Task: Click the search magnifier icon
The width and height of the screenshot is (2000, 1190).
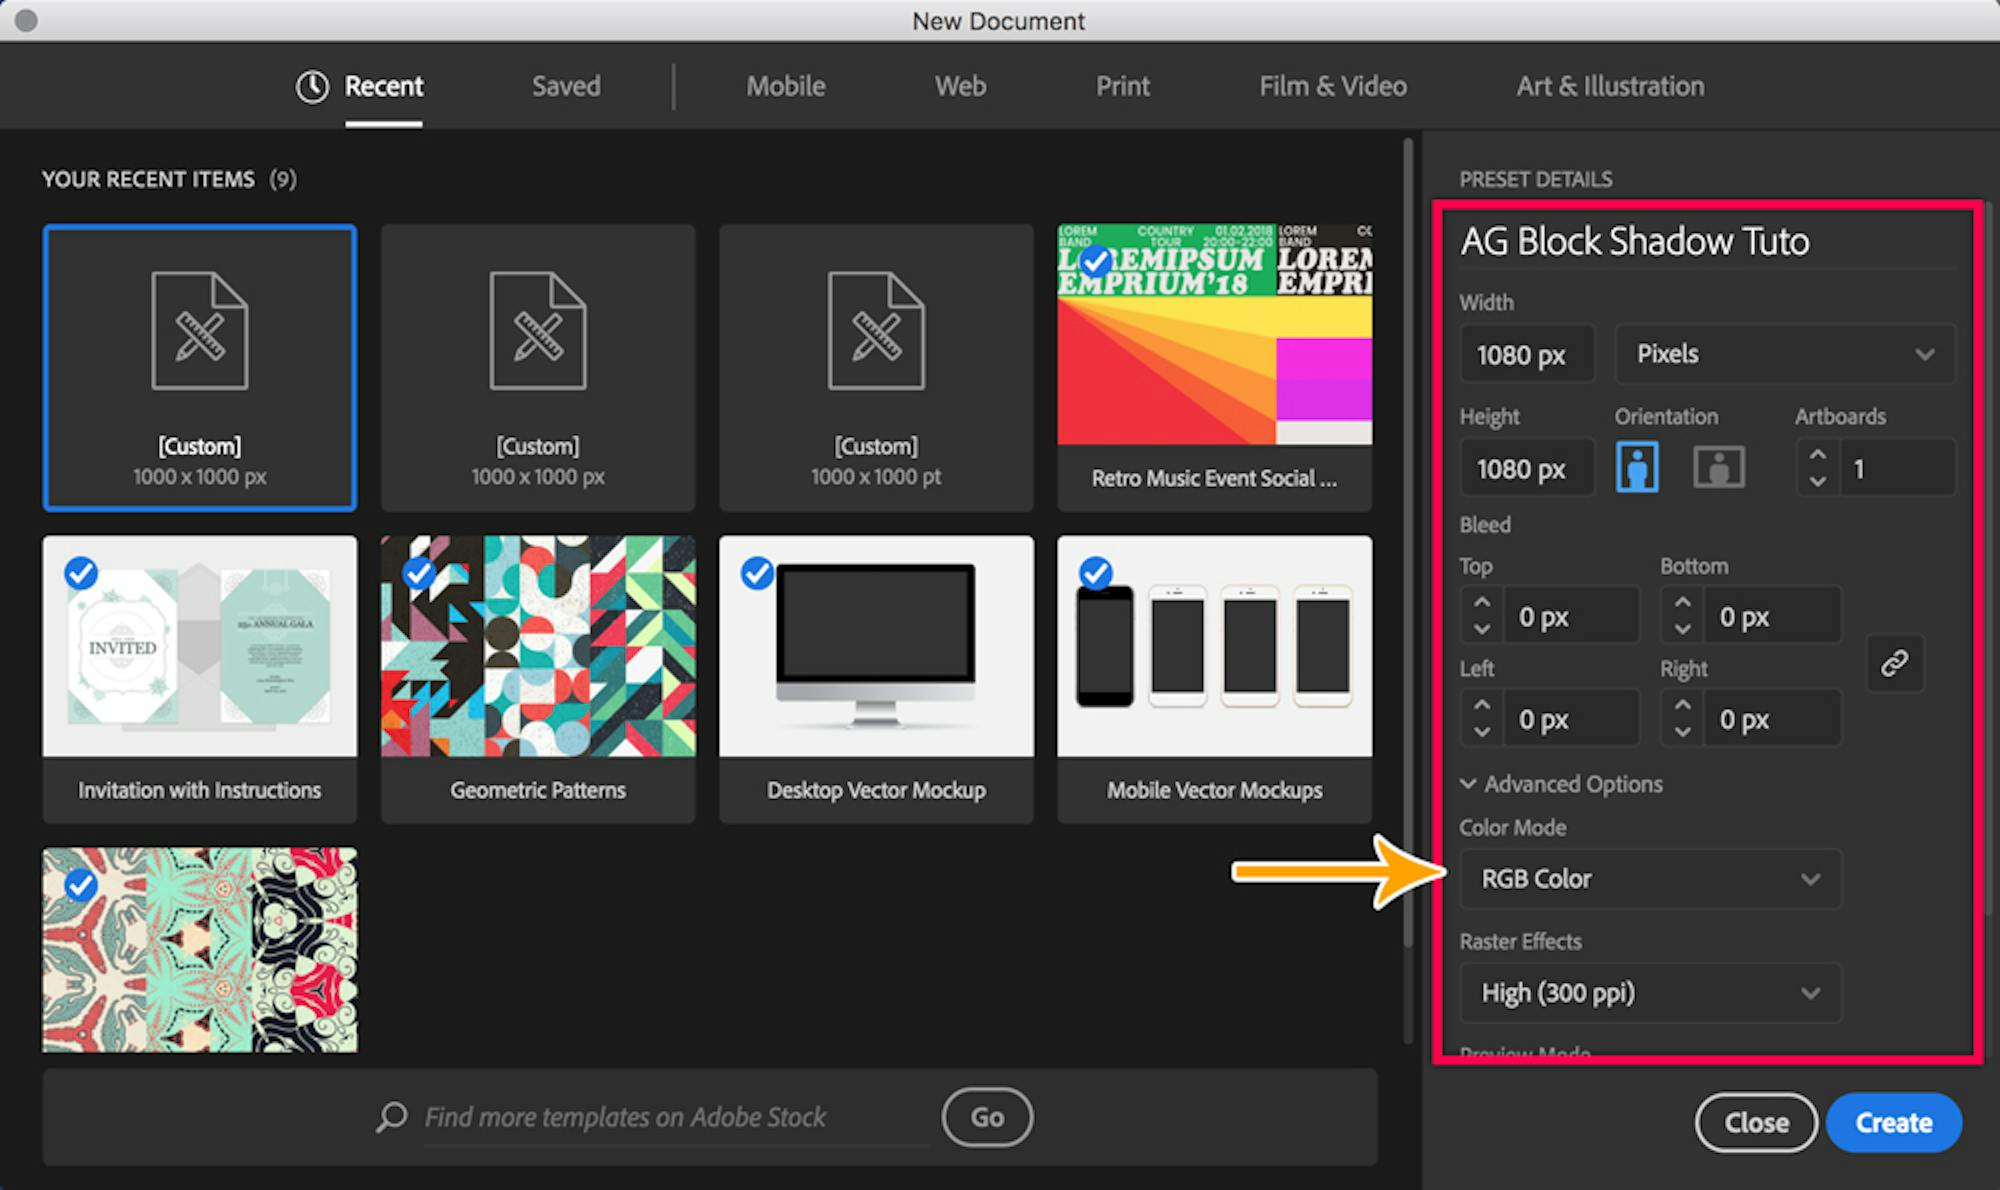Action: (392, 1117)
